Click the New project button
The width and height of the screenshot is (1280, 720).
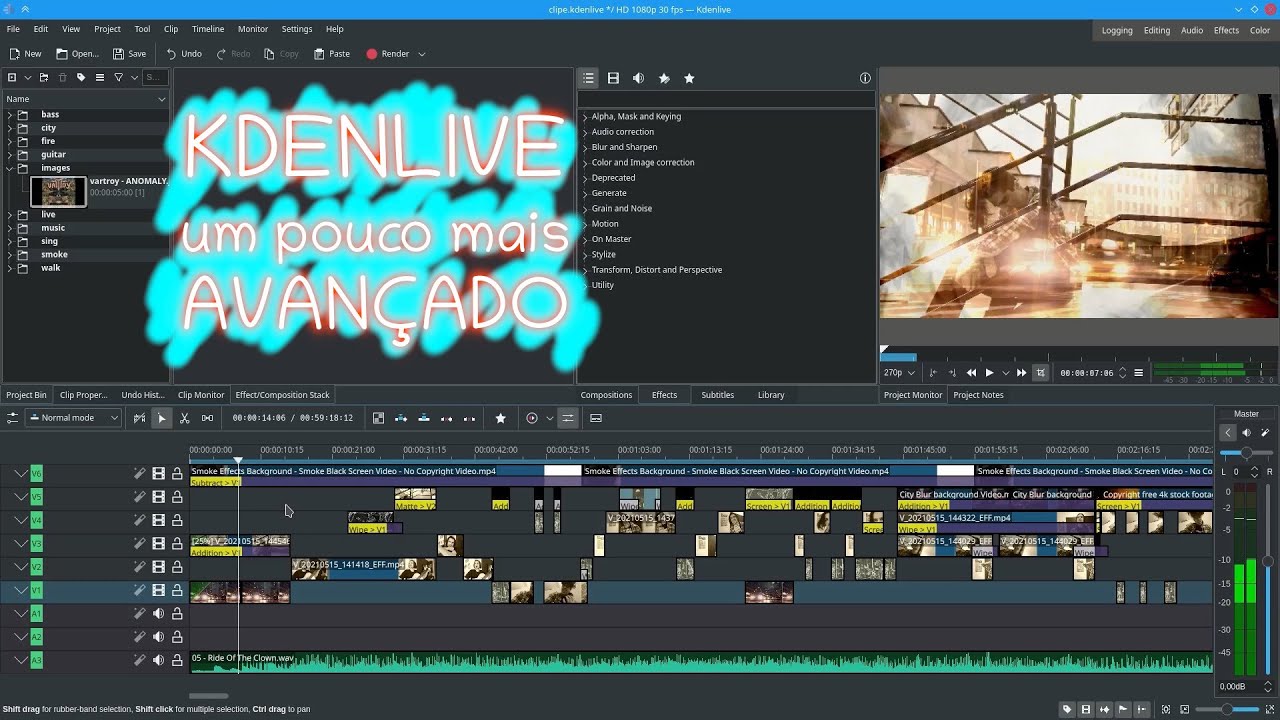coord(25,54)
